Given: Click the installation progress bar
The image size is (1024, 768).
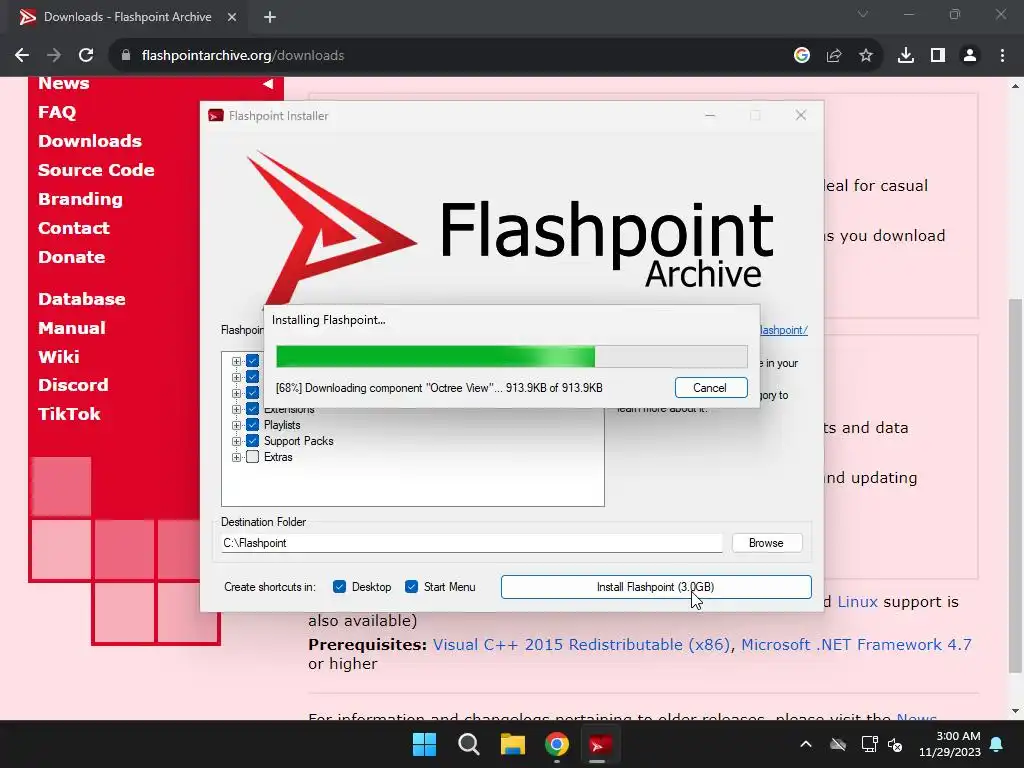Looking at the screenshot, I should tap(511, 357).
